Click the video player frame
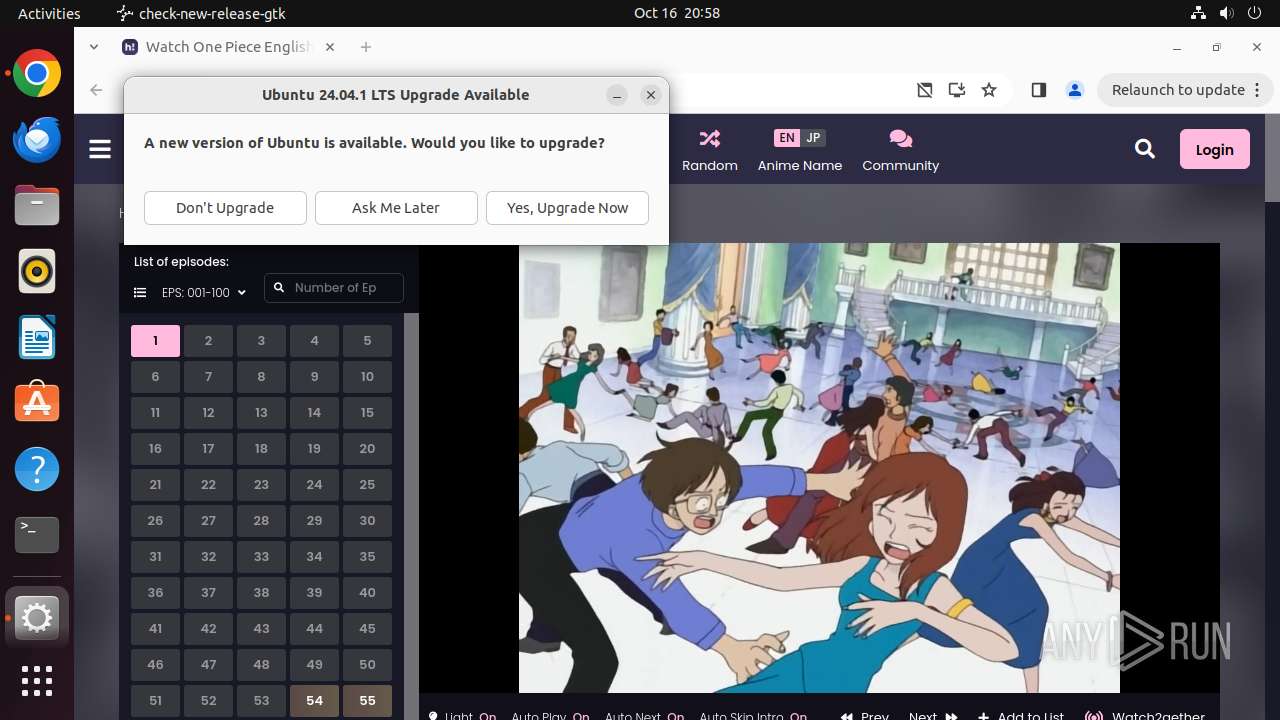 (x=819, y=467)
